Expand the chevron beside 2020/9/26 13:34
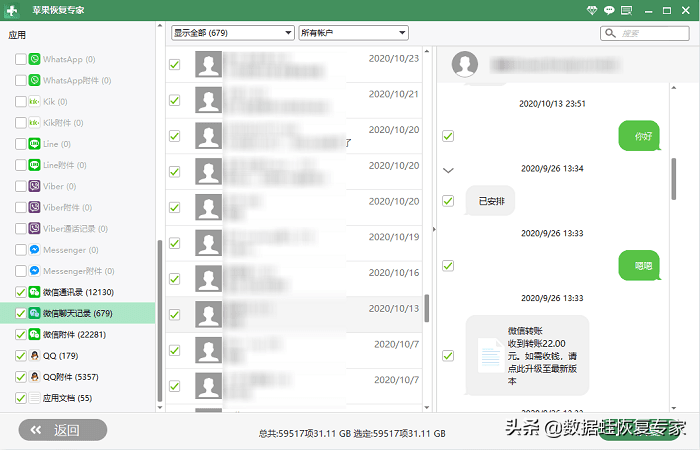 448,170
